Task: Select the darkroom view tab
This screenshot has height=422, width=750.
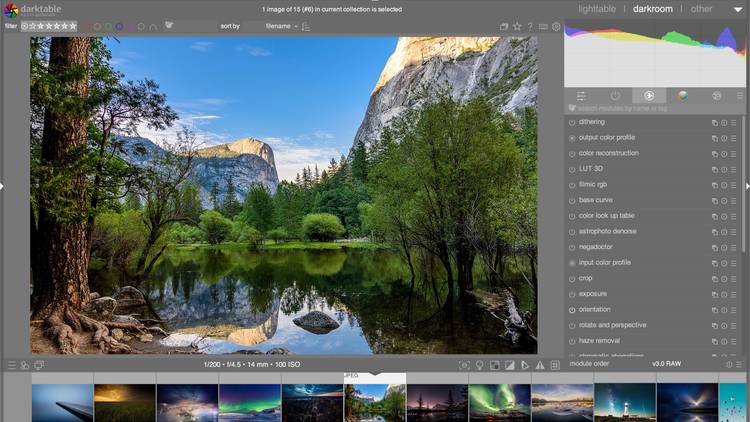Action: click(652, 9)
